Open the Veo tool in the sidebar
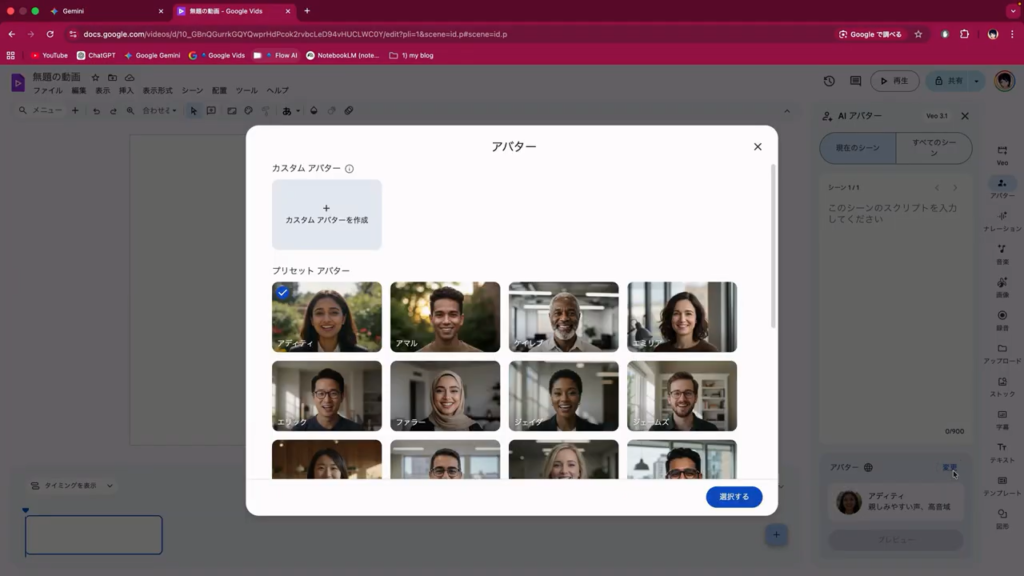 tap(1001, 154)
